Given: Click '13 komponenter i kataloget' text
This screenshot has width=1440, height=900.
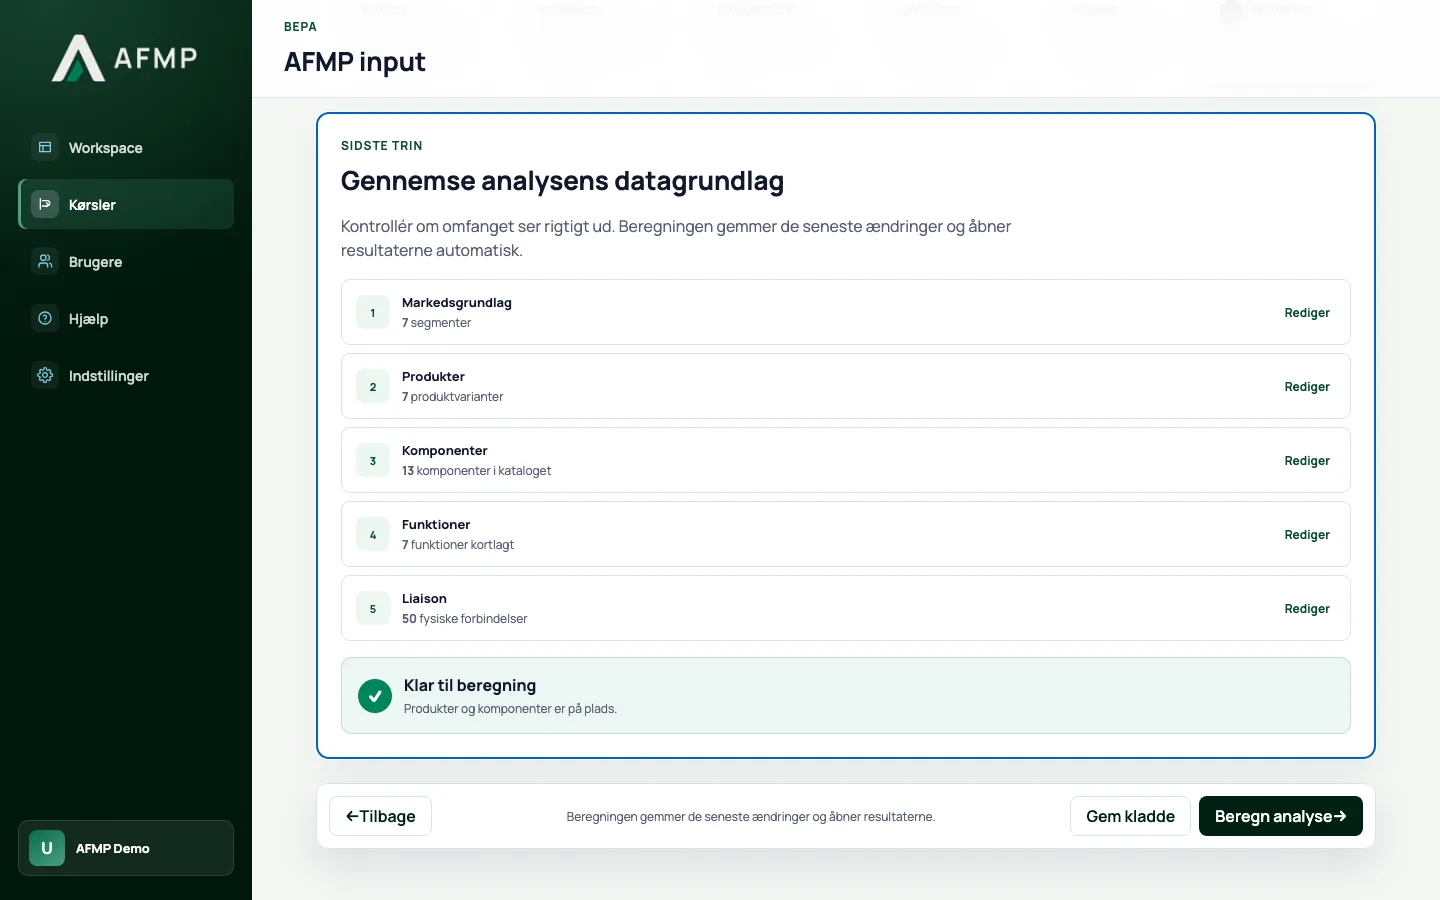Looking at the screenshot, I should click(x=476, y=471).
